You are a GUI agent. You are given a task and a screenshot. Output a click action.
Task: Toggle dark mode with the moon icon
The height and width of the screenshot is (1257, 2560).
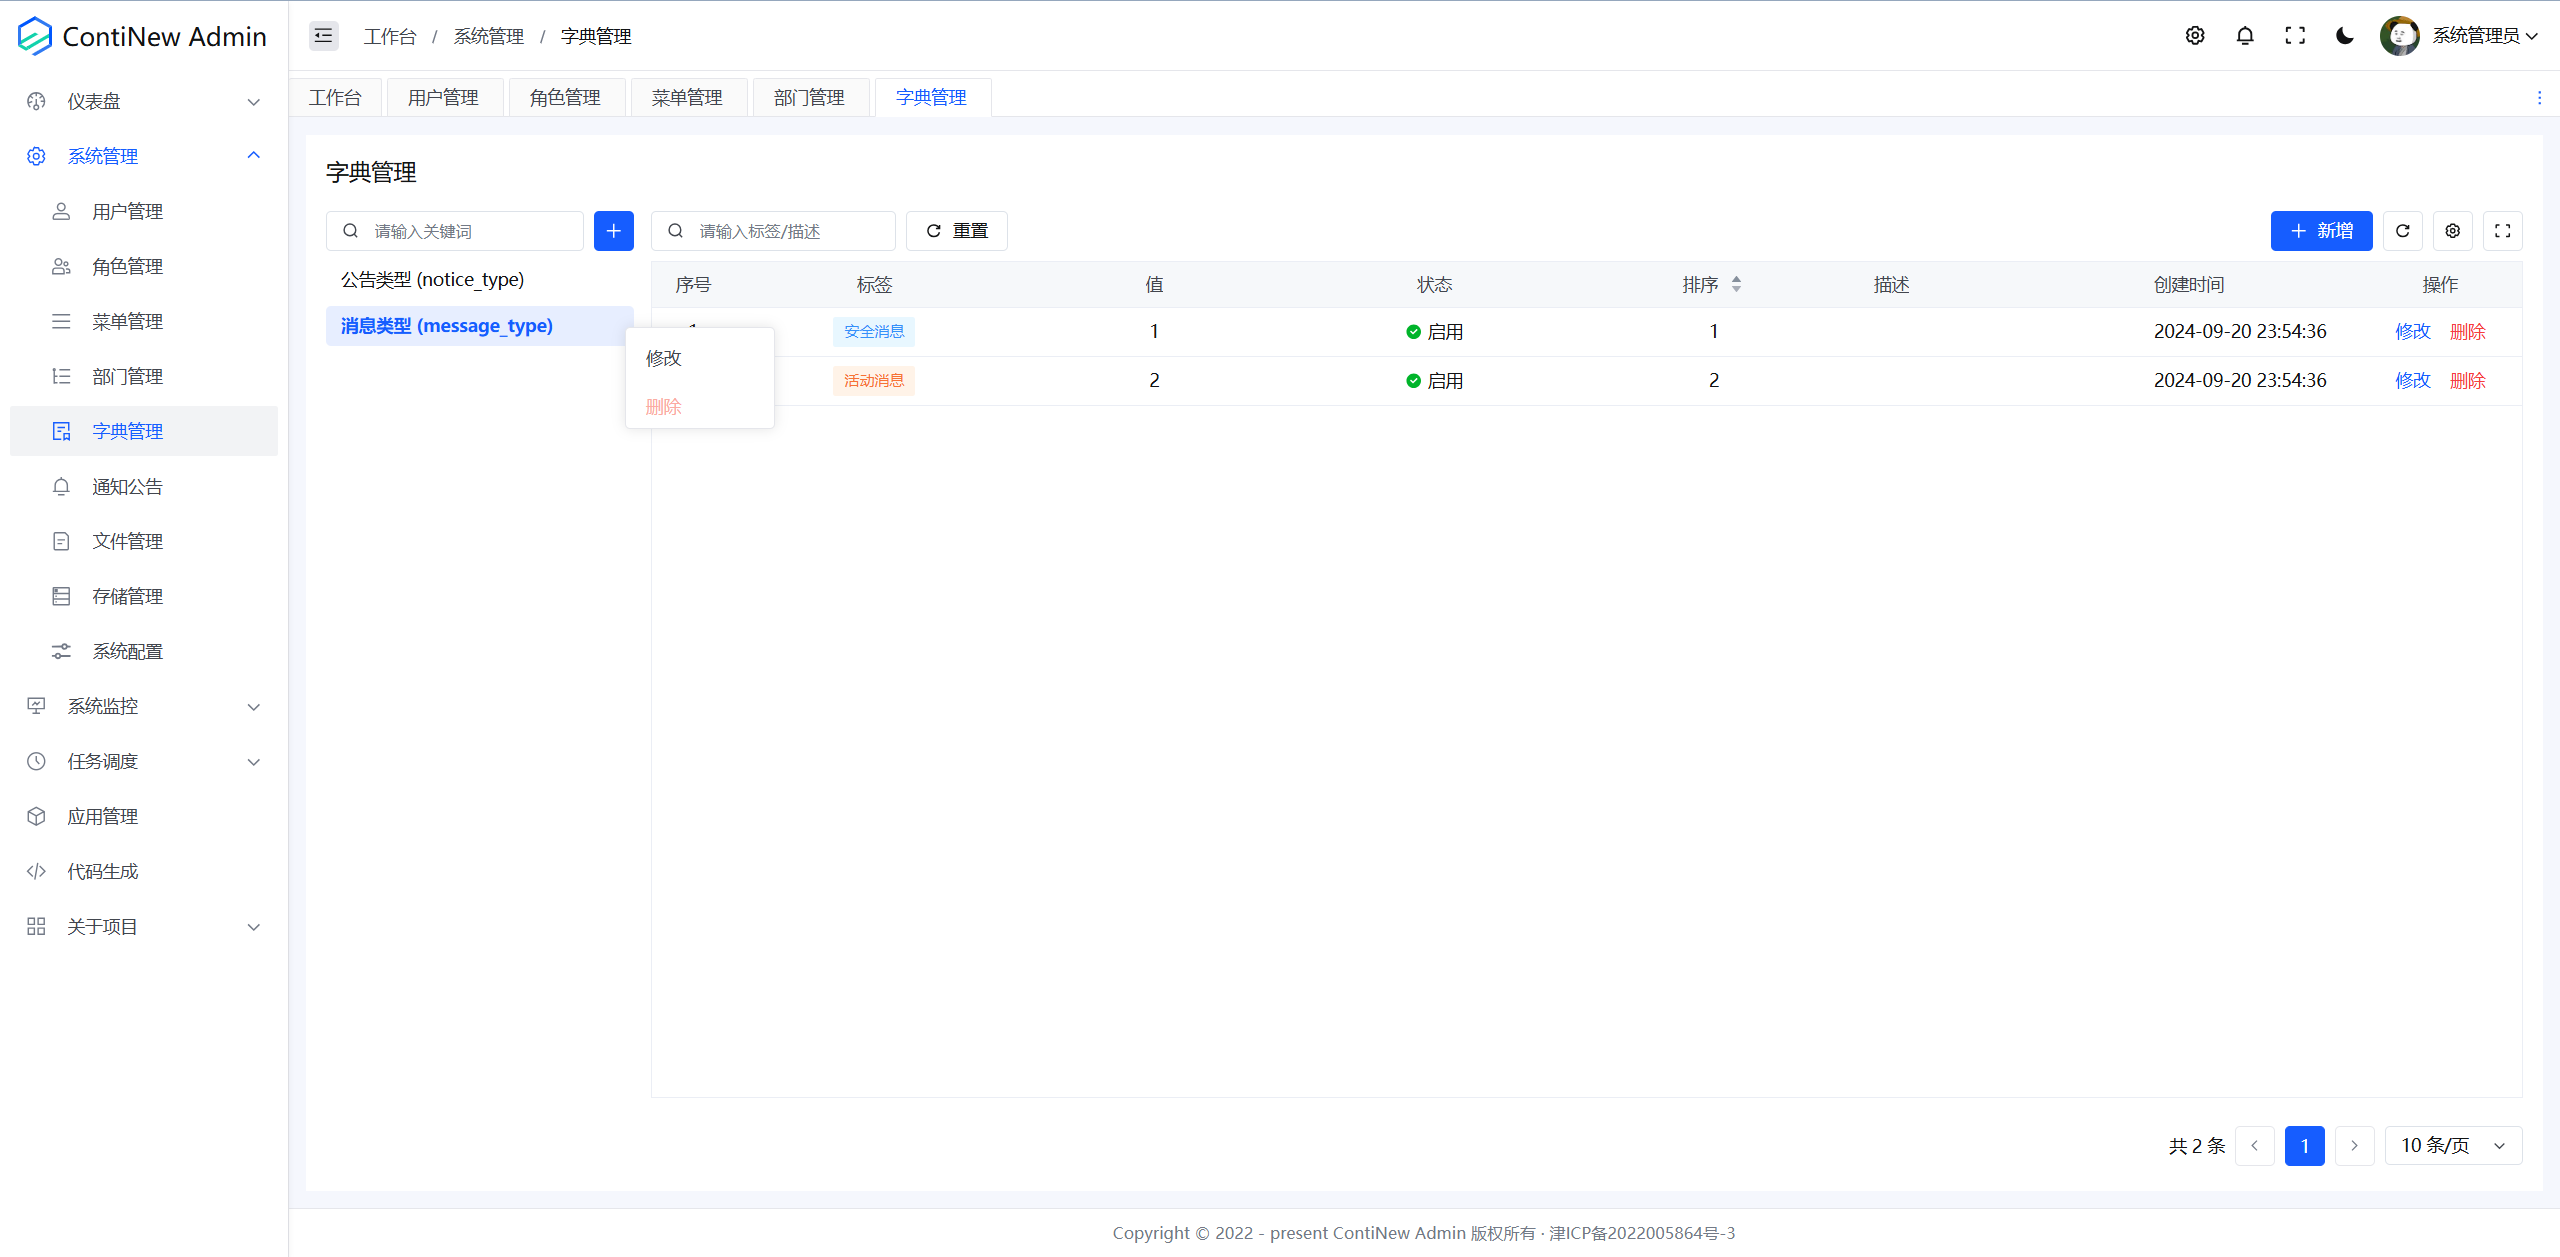(x=2345, y=36)
